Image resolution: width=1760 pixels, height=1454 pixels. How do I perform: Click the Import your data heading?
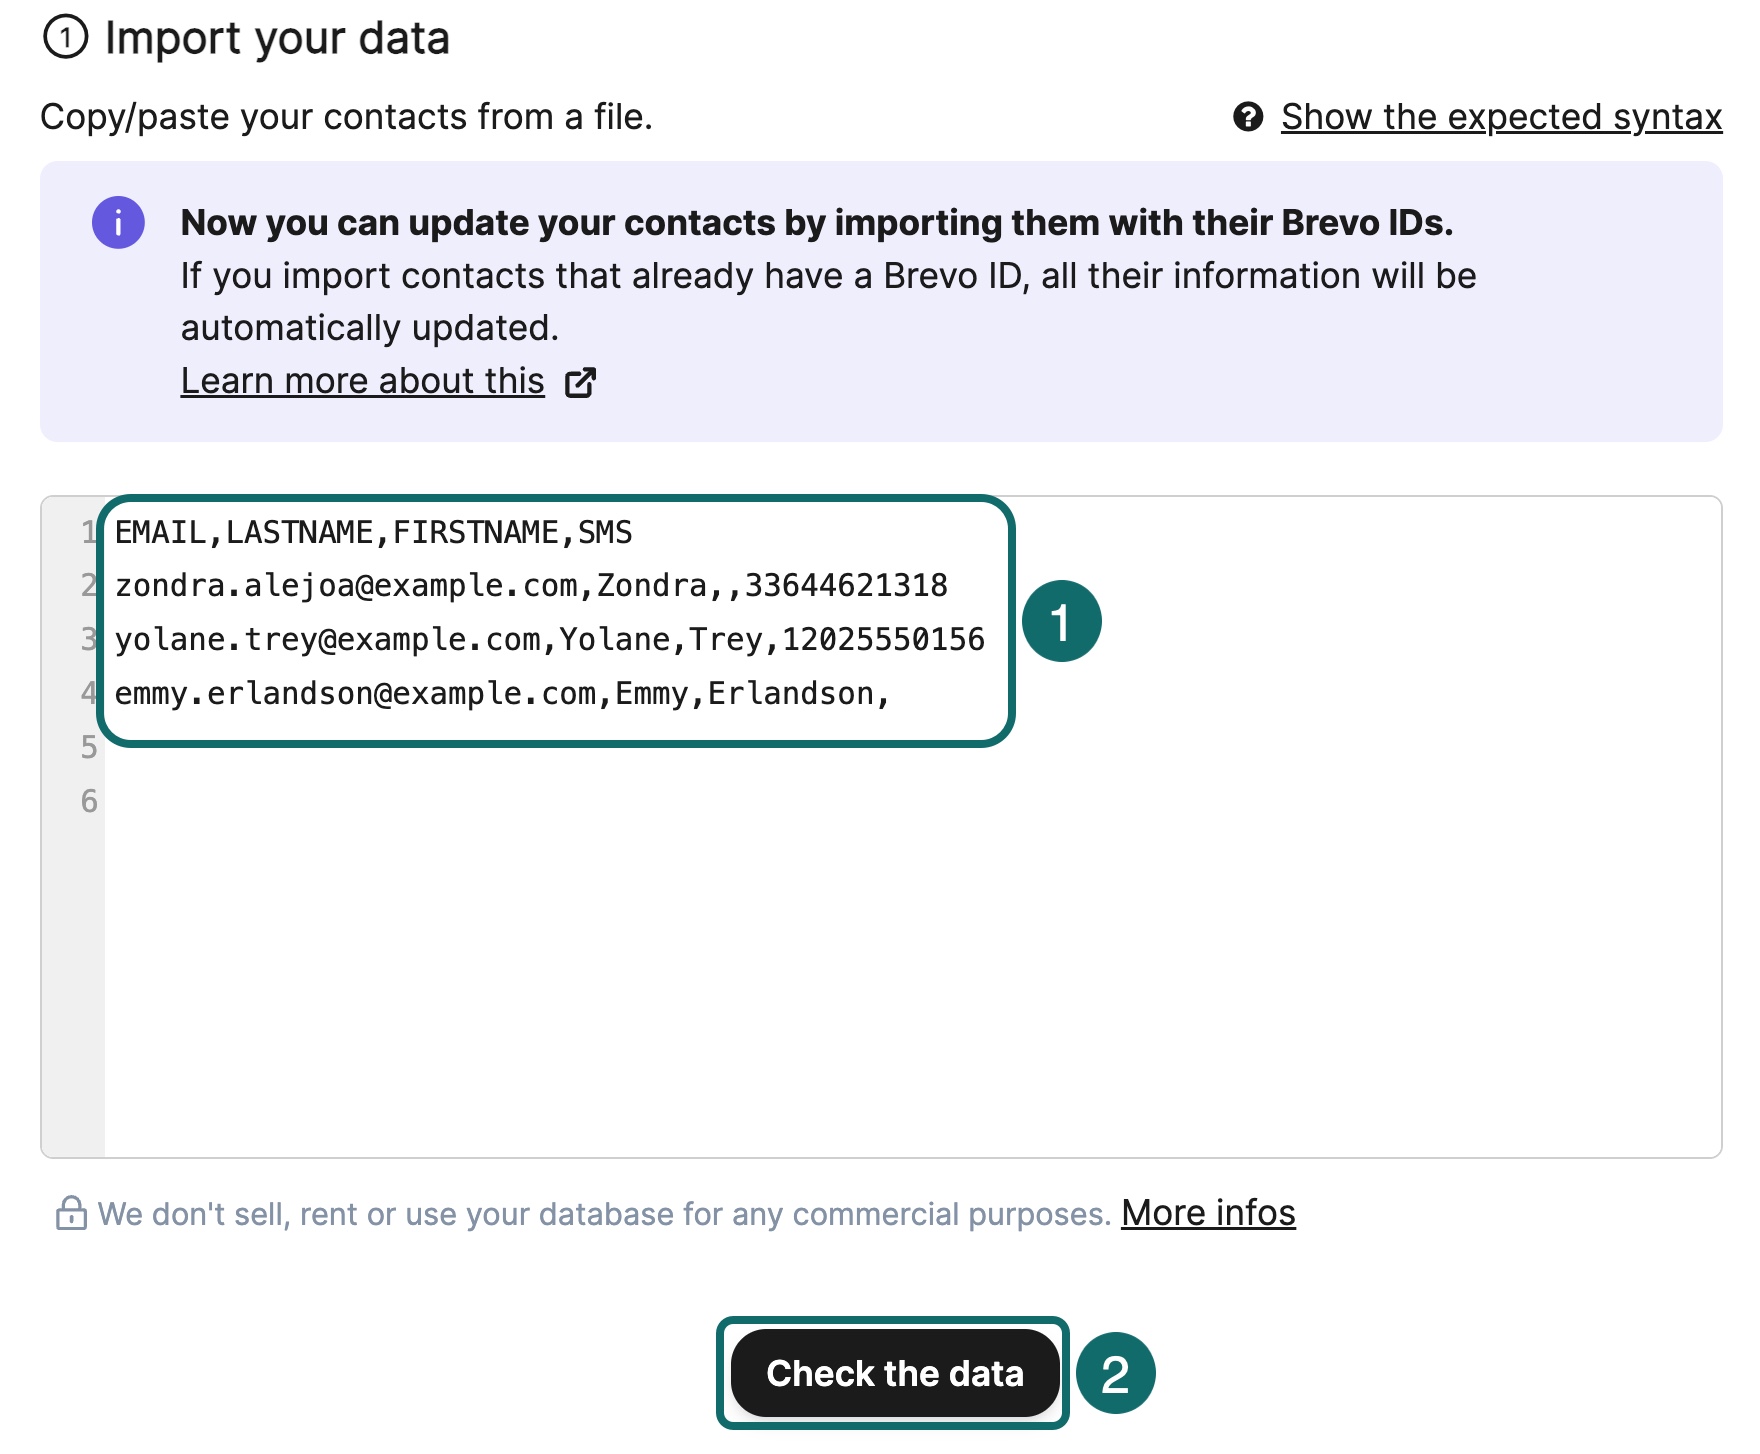tap(277, 38)
